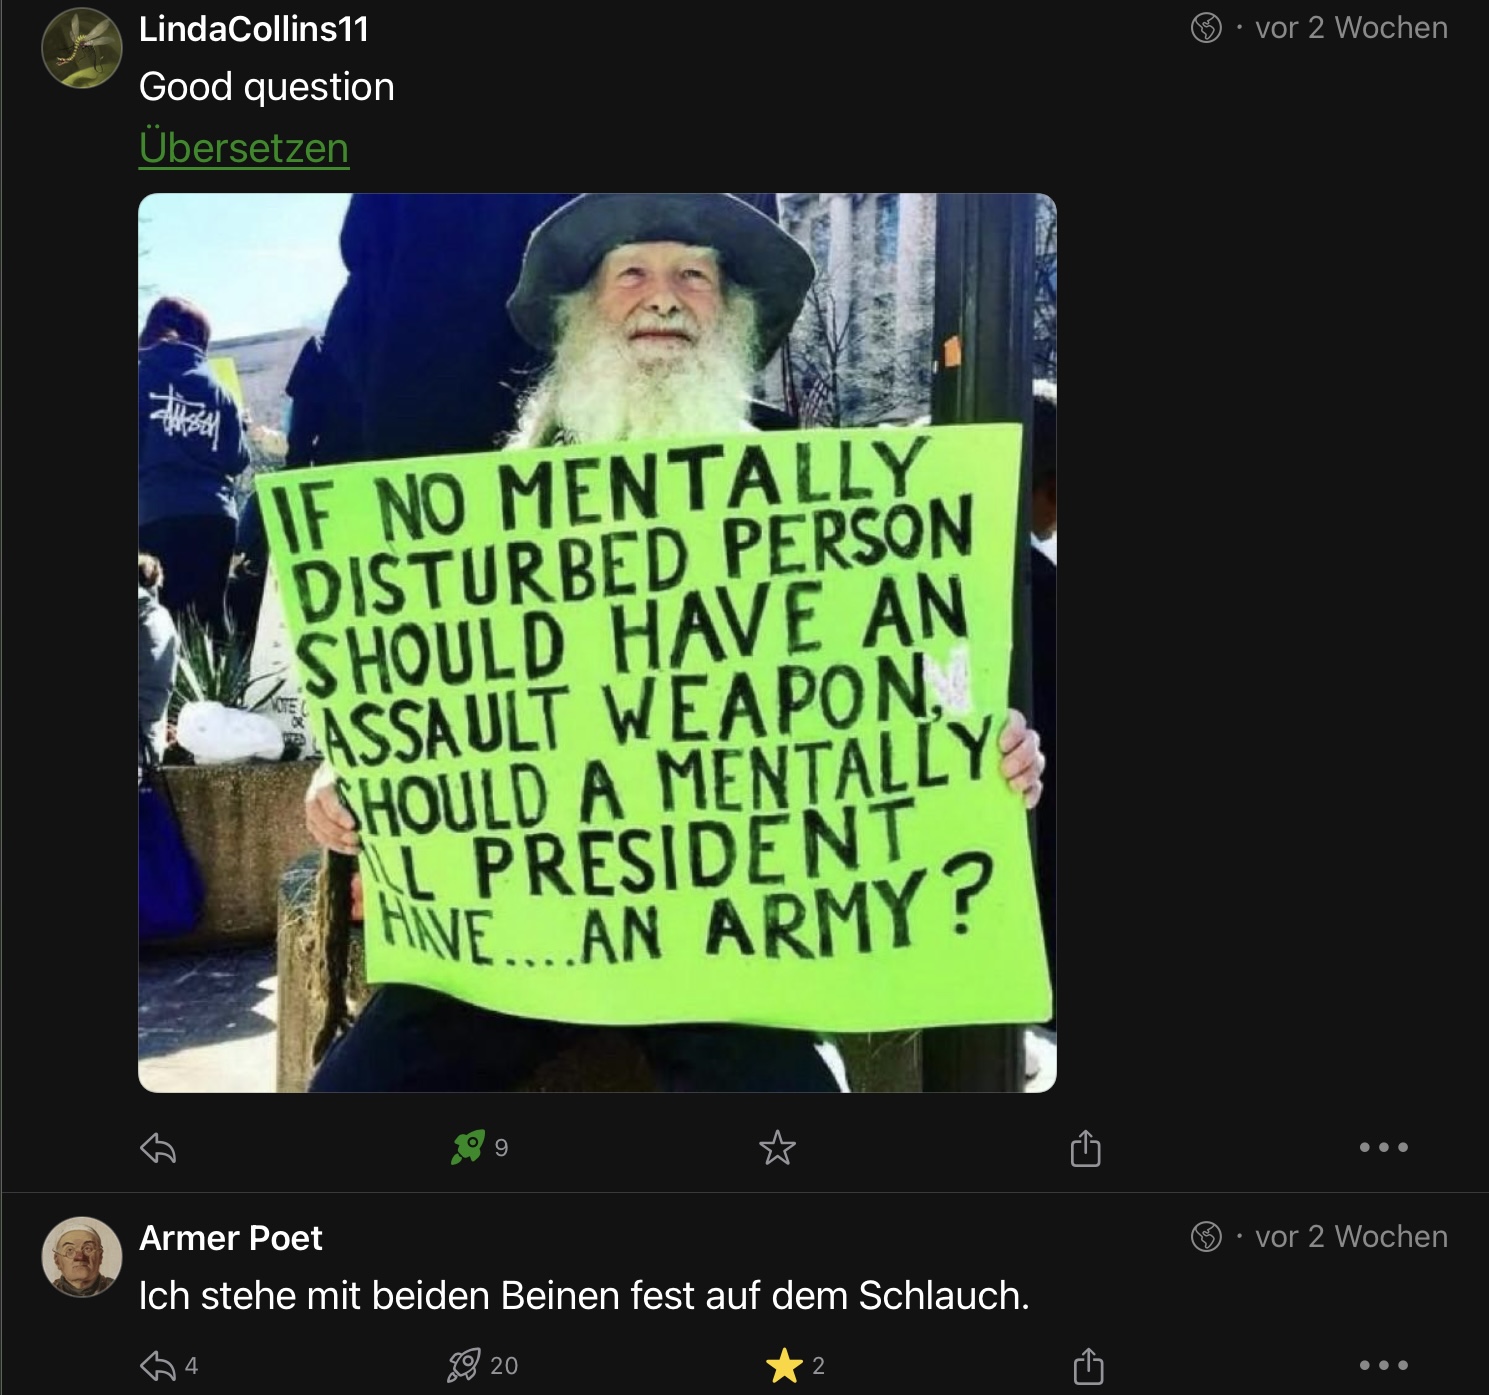
Task: Share Armer Poet's post
Action: tap(1087, 1365)
